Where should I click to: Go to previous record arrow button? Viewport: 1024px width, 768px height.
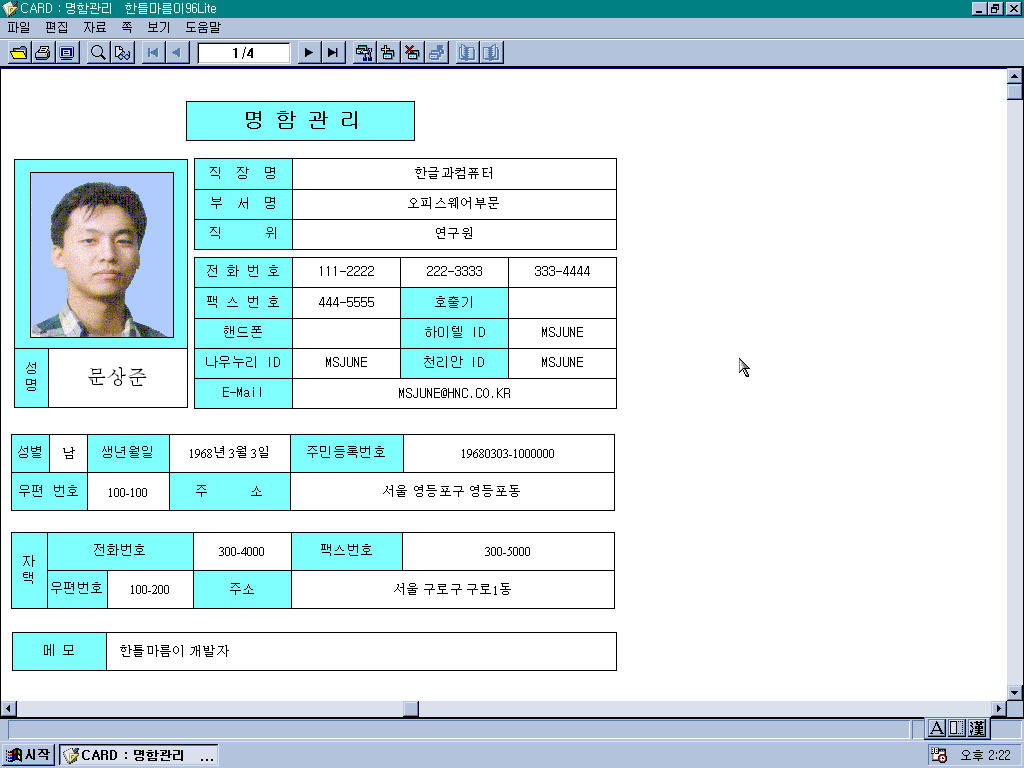point(177,53)
